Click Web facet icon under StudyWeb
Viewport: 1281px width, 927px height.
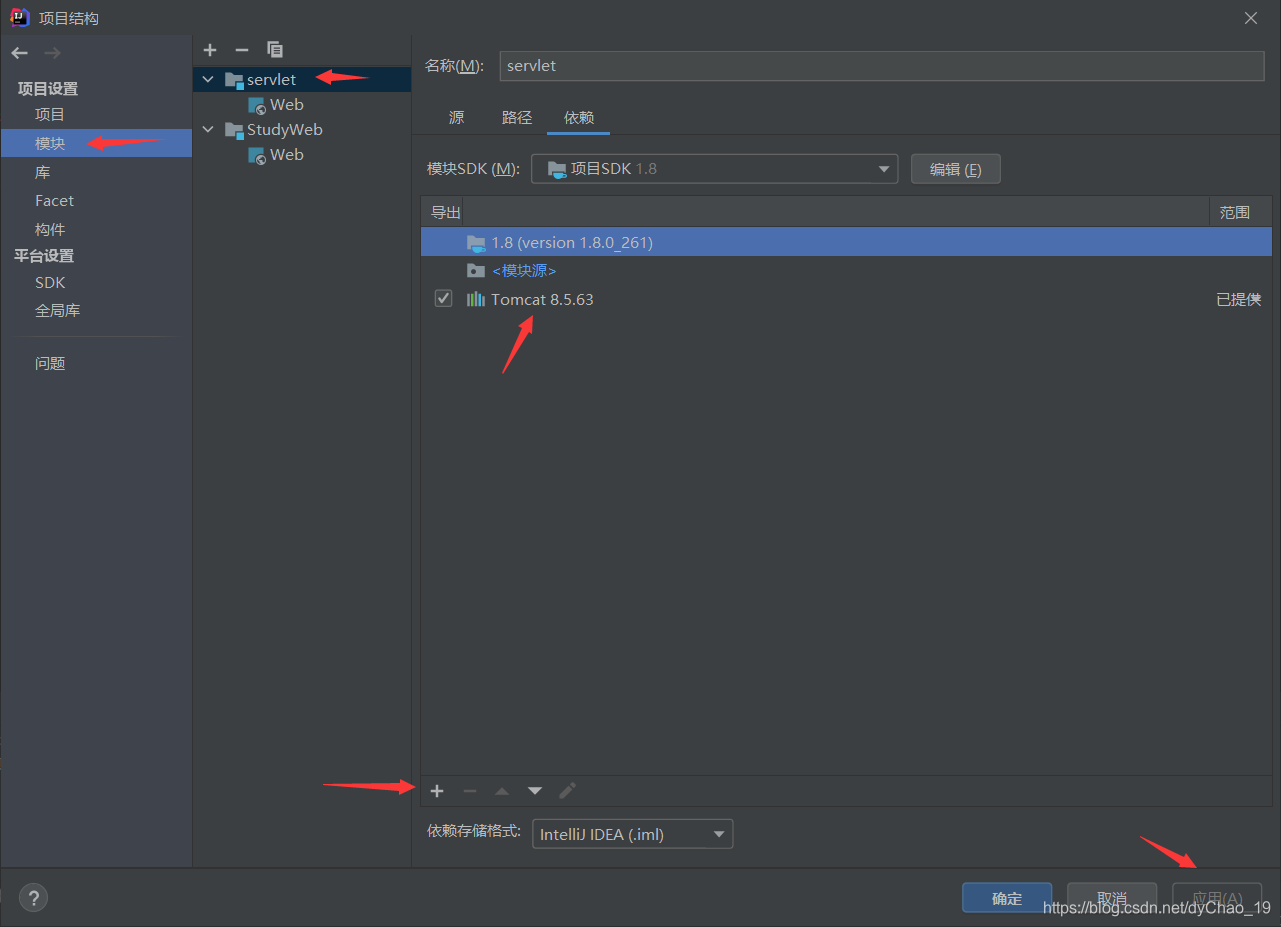click(x=257, y=155)
